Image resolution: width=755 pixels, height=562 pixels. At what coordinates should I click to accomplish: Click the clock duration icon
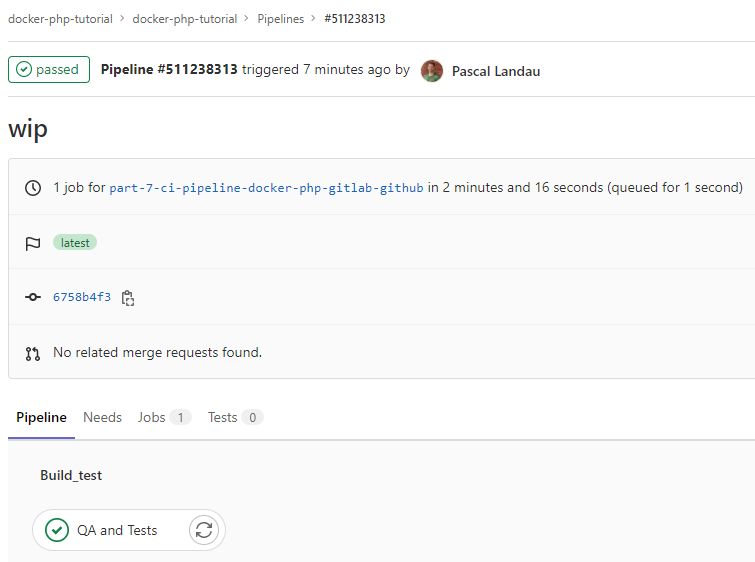pyautogui.click(x=33, y=188)
